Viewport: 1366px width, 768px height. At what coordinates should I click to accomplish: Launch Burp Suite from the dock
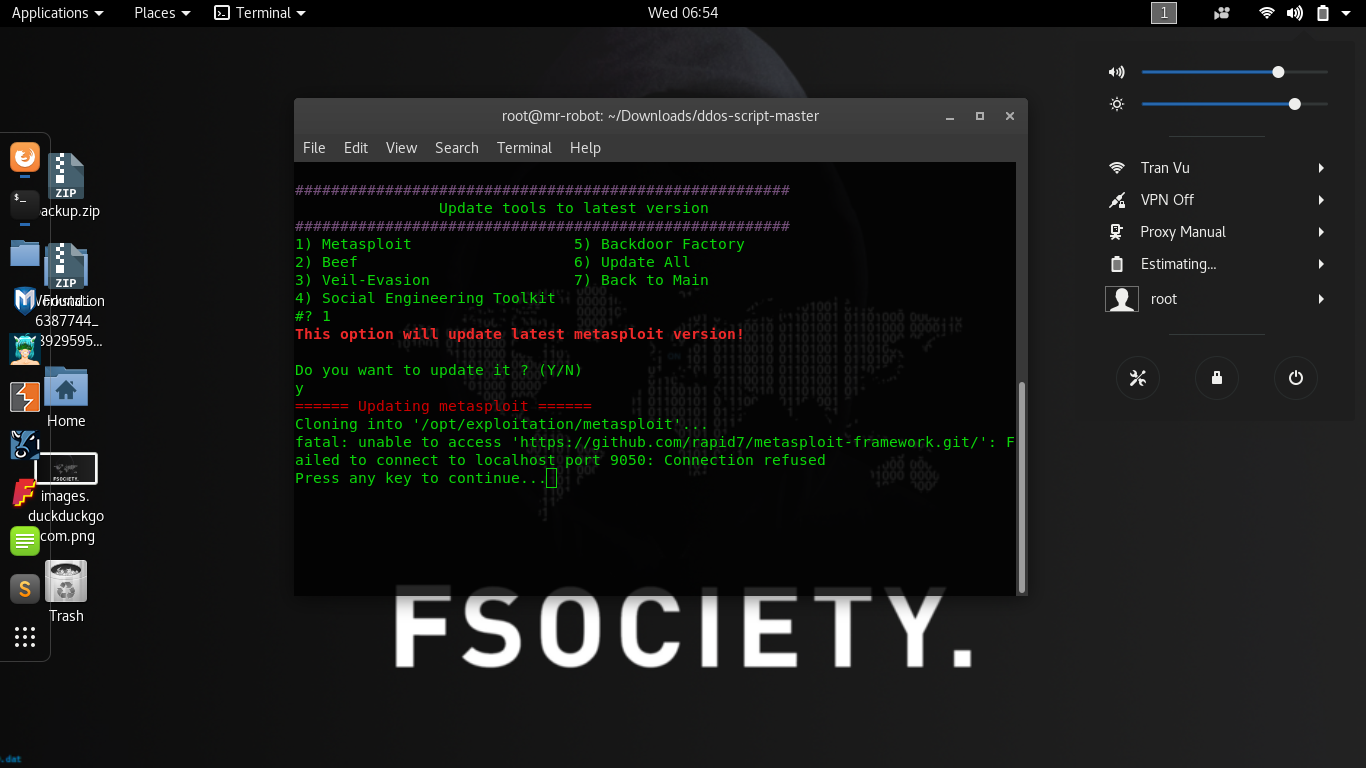point(25,397)
